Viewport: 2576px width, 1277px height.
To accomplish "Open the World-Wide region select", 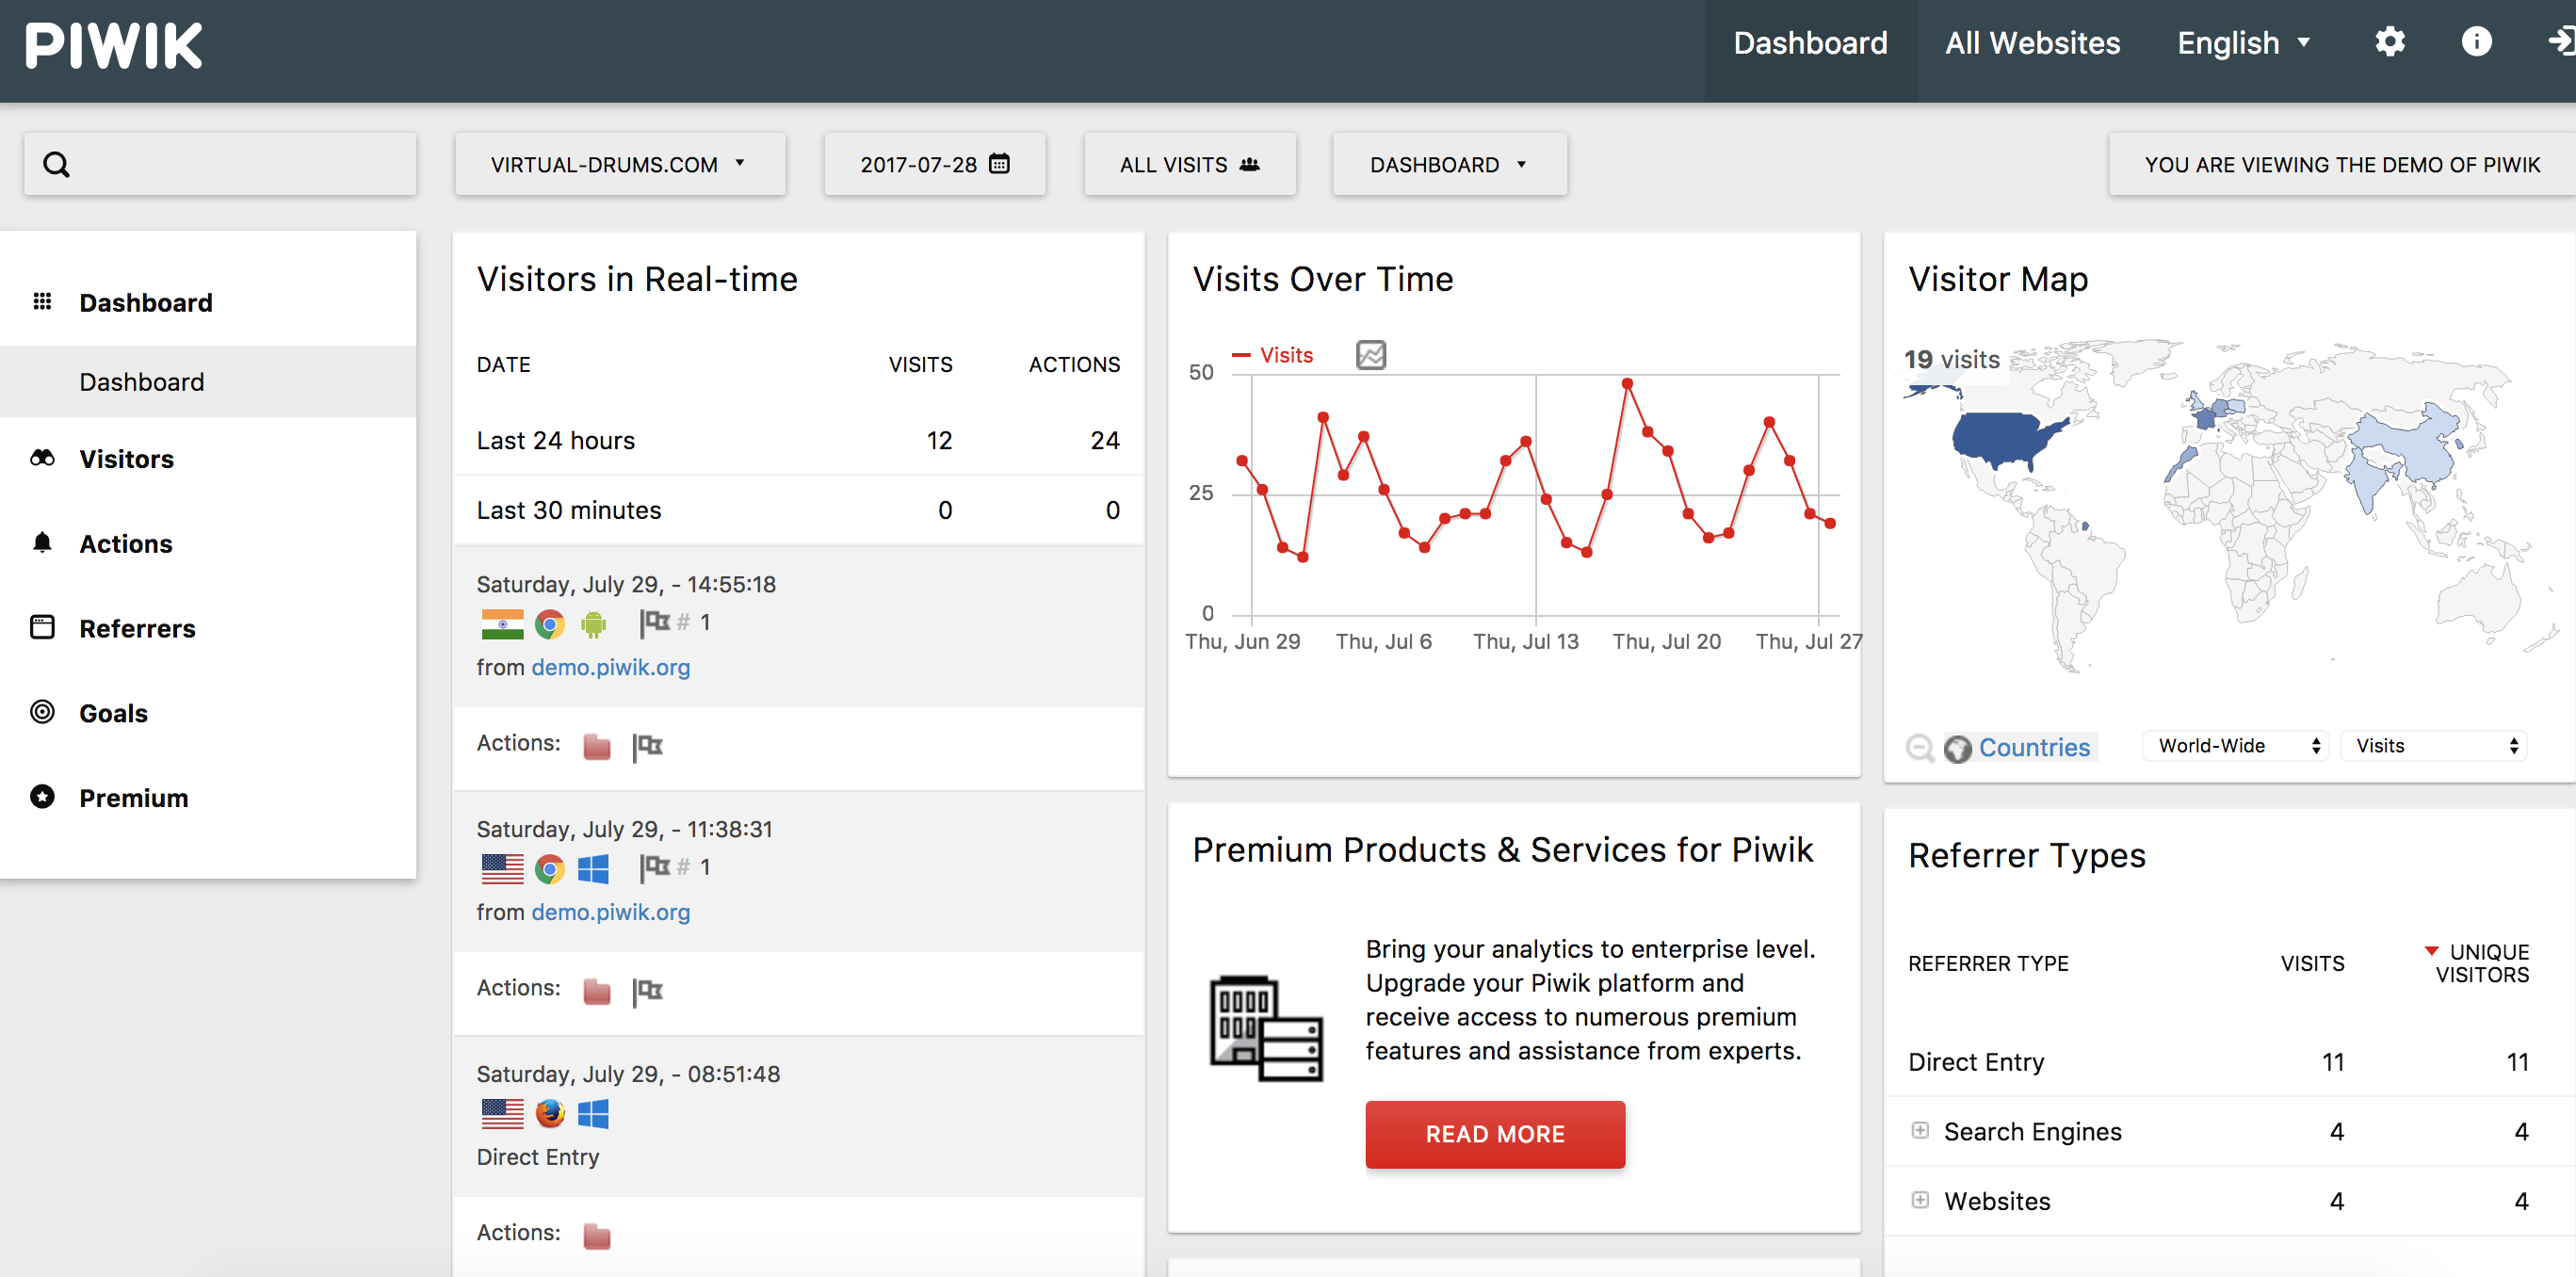I will (2236, 746).
